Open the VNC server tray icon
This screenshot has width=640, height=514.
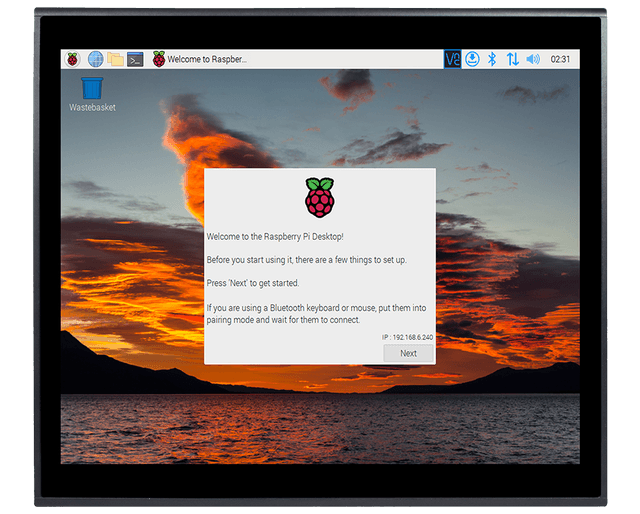452,59
